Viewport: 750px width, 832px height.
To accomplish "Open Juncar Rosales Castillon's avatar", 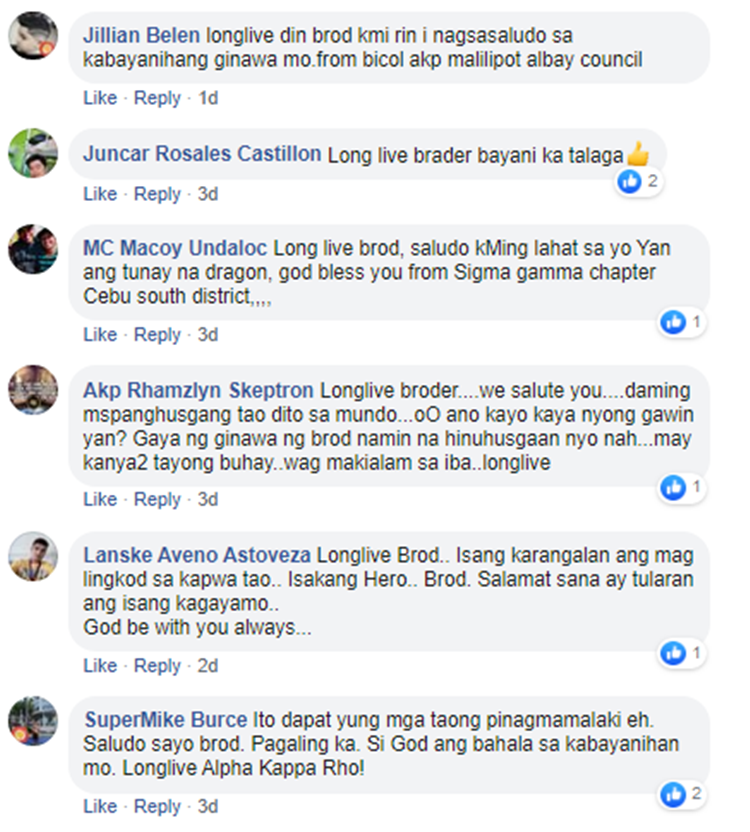I will pyautogui.click(x=33, y=153).
